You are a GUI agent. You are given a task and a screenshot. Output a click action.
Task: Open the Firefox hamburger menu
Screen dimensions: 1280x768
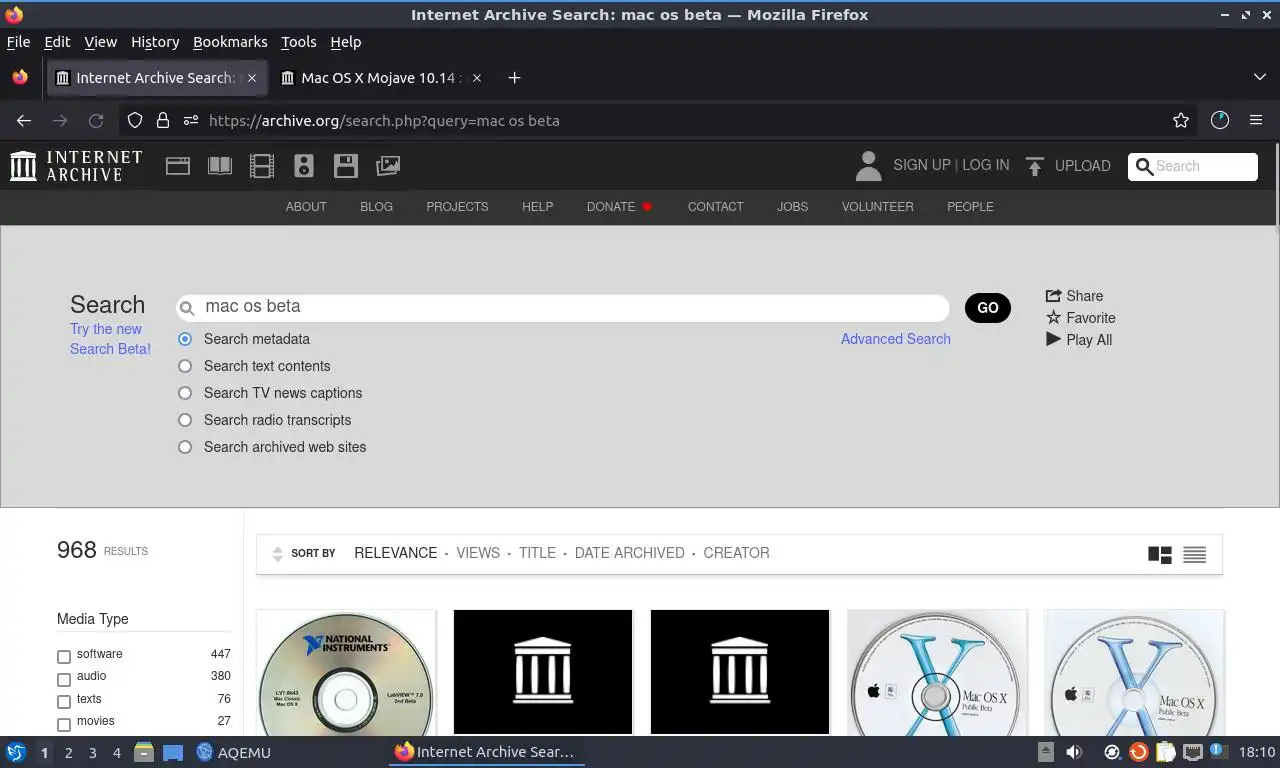[1256, 120]
